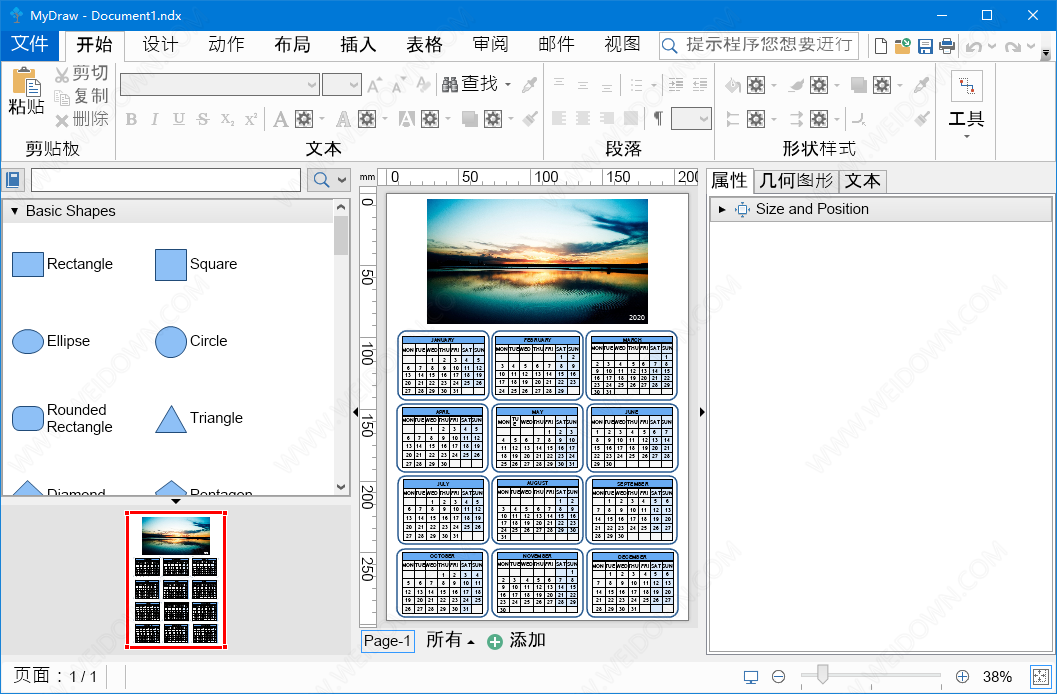Collapse the Basic Shapes category

(x=15, y=211)
